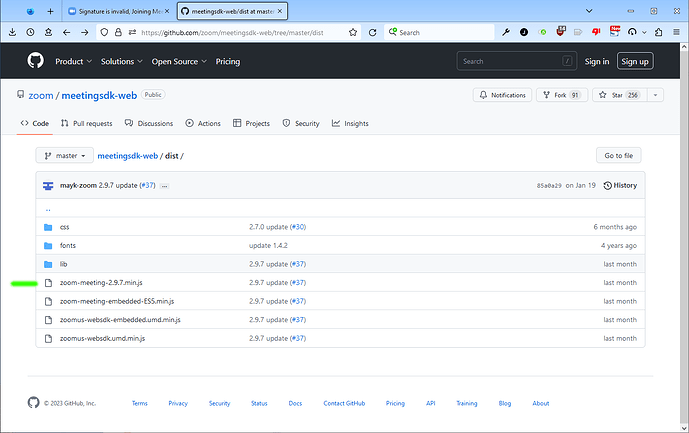Switch to the Projects tab

[251, 124]
